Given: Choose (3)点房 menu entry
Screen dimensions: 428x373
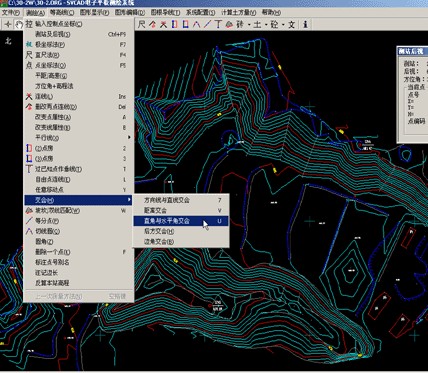Looking at the screenshot, I should click(78, 158).
